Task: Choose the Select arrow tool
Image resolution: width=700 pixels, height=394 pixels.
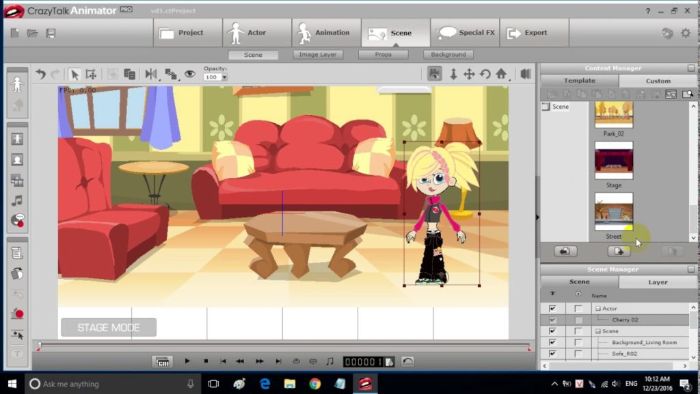Action: (75, 74)
